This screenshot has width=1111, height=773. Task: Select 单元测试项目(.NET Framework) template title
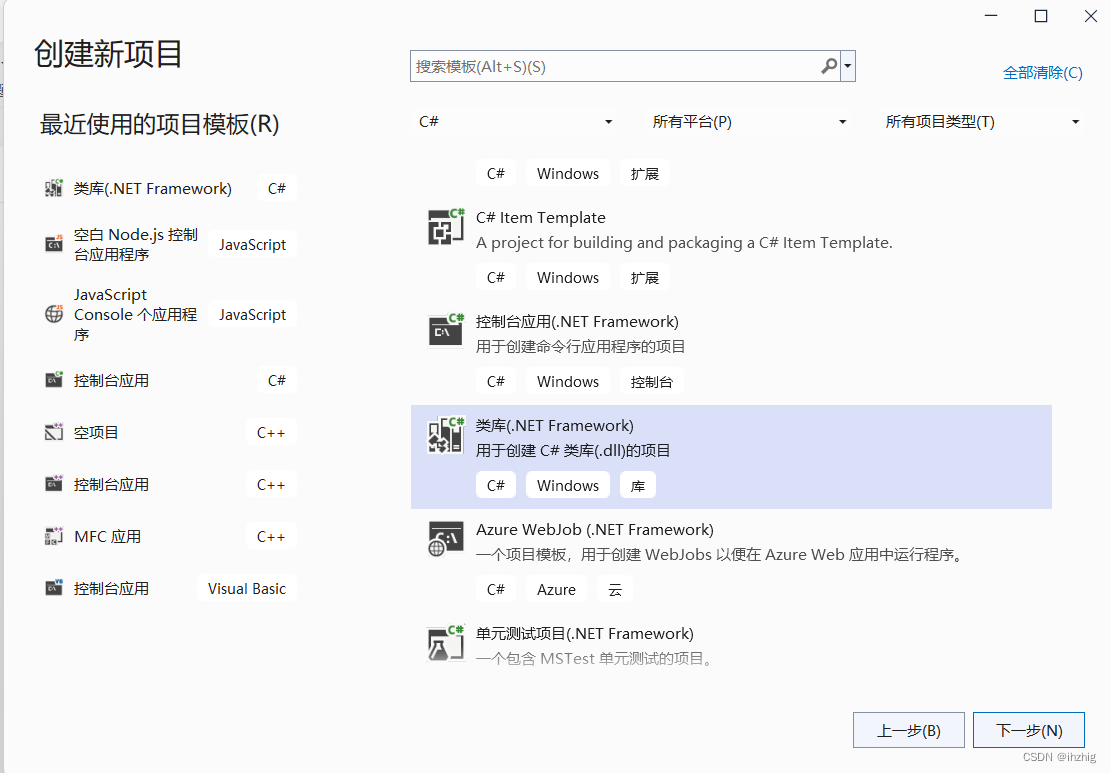click(585, 633)
